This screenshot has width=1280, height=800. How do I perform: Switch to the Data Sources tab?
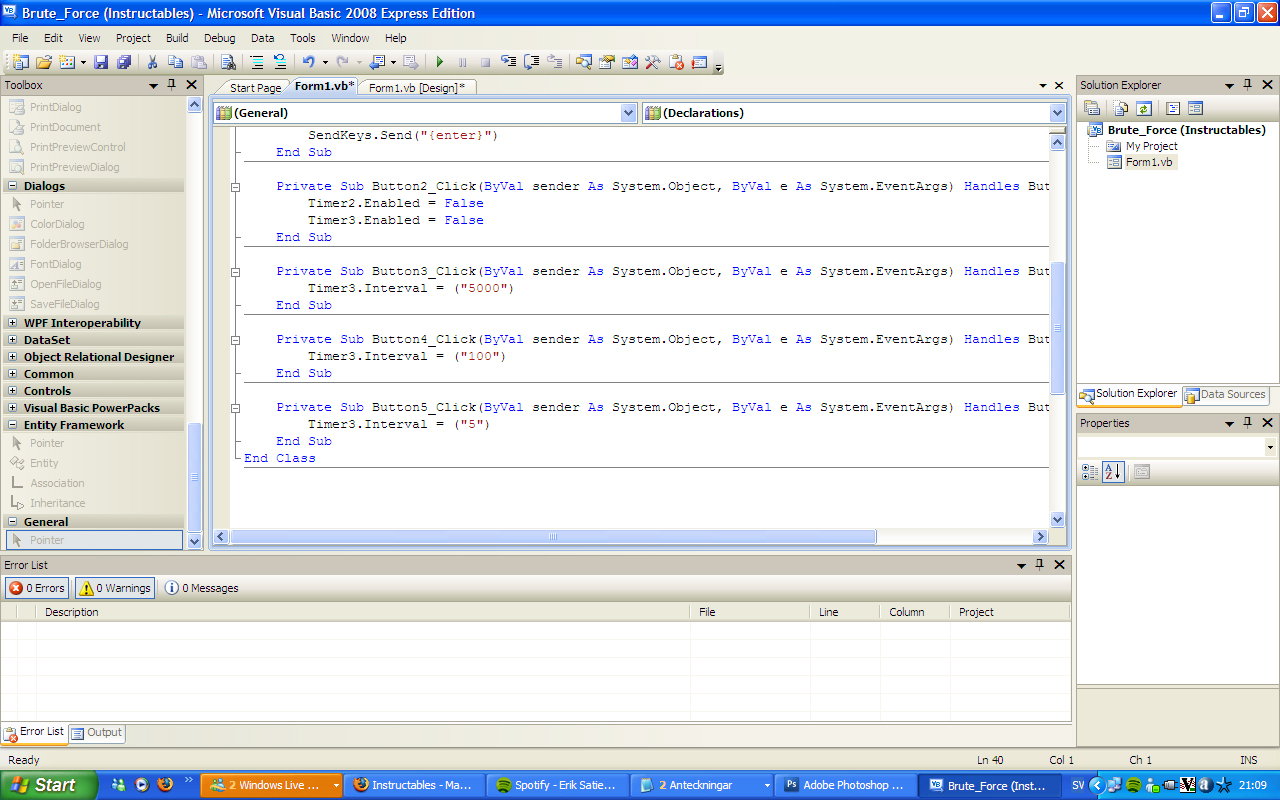tap(1225, 395)
